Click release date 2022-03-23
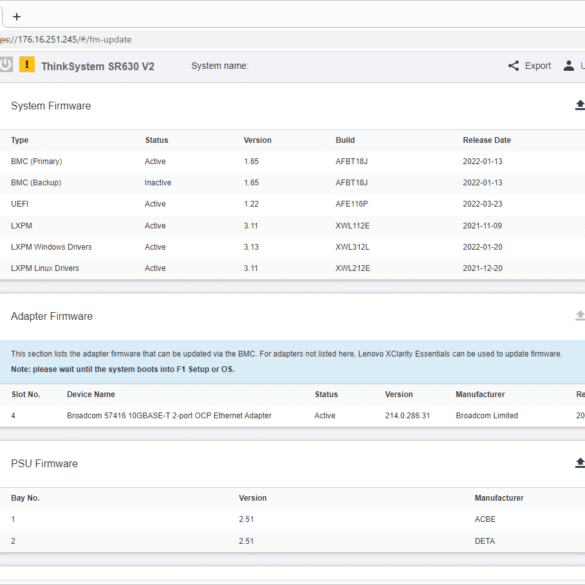Image resolution: width=585 pixels, height=585 pixels. click(482, 204)
